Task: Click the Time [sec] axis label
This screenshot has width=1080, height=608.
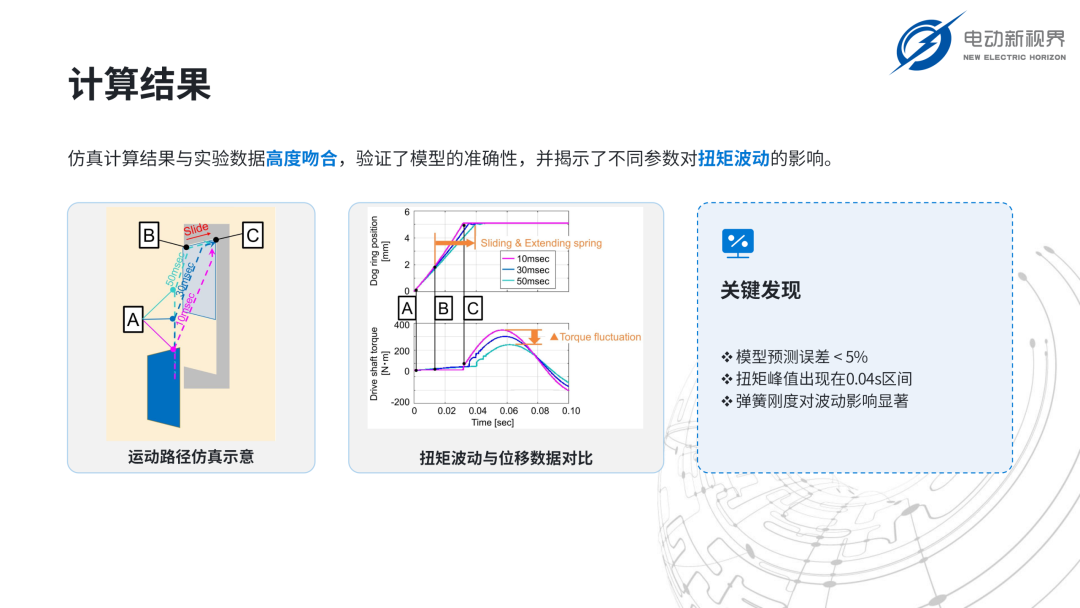Action: (x=492, y=422)
